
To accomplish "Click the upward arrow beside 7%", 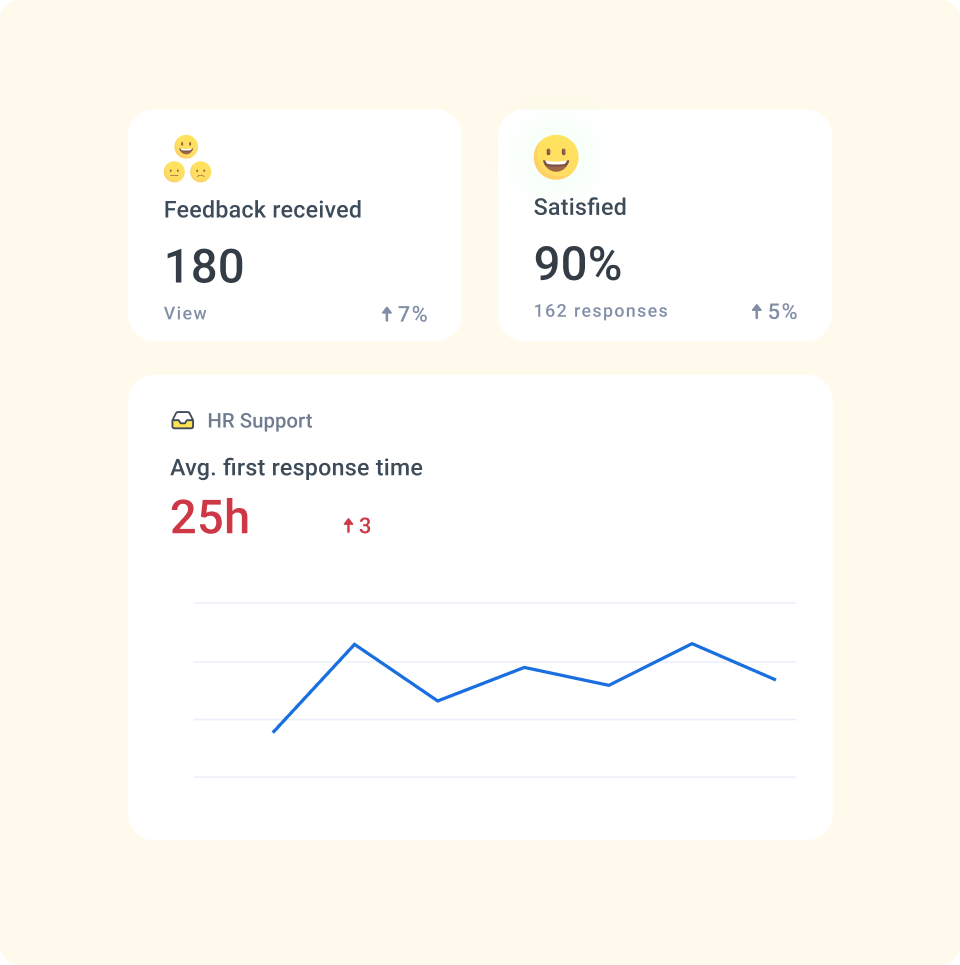I will pos(384,313).
